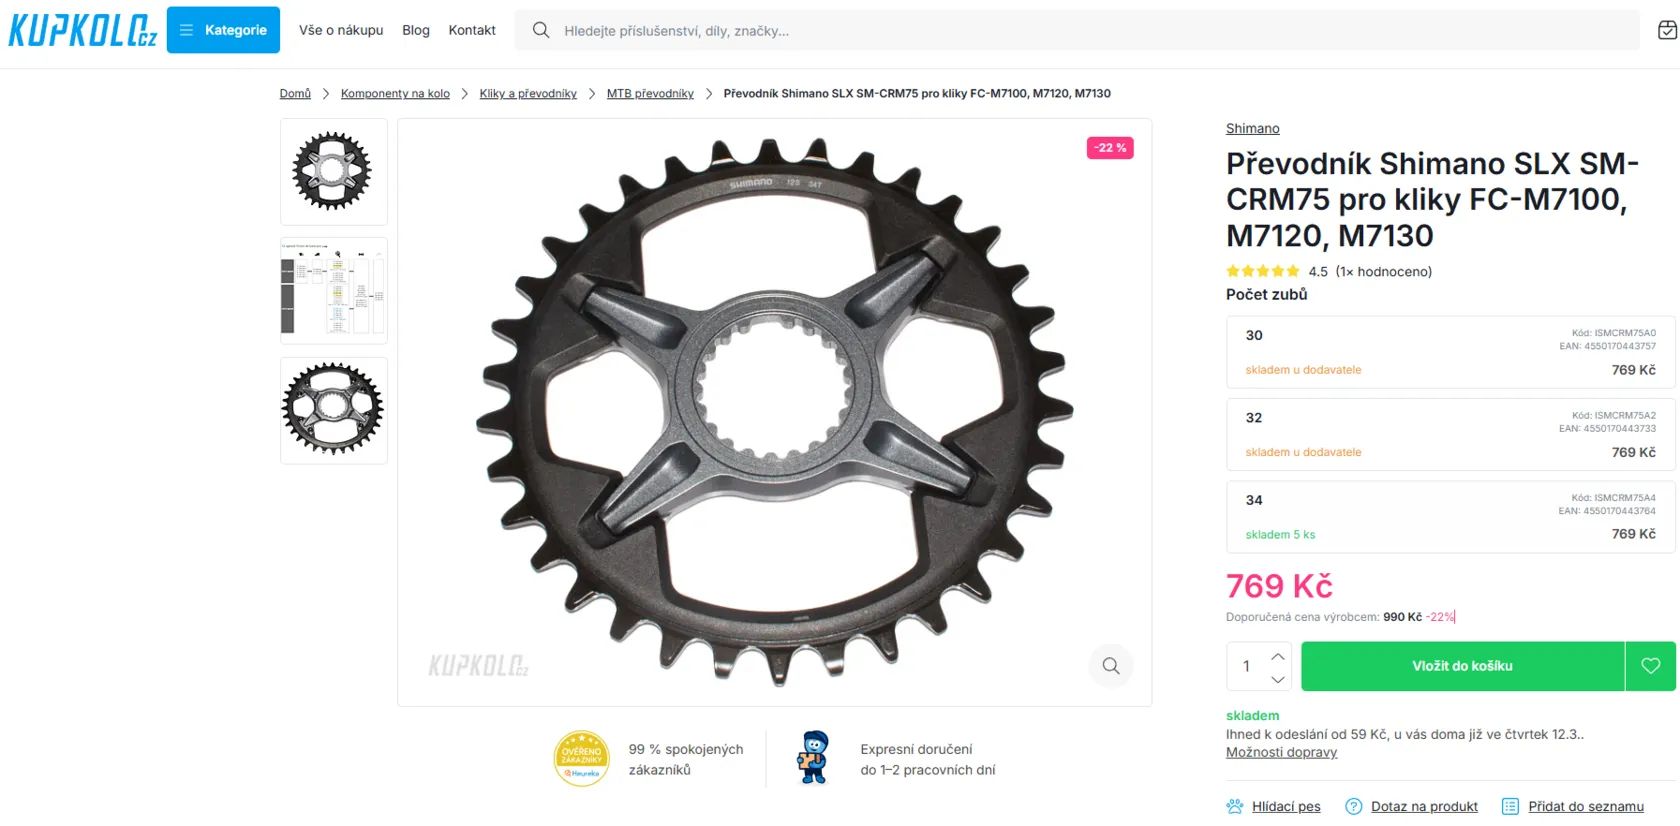Decrease quantity with down arrow

click(1278, 679)
